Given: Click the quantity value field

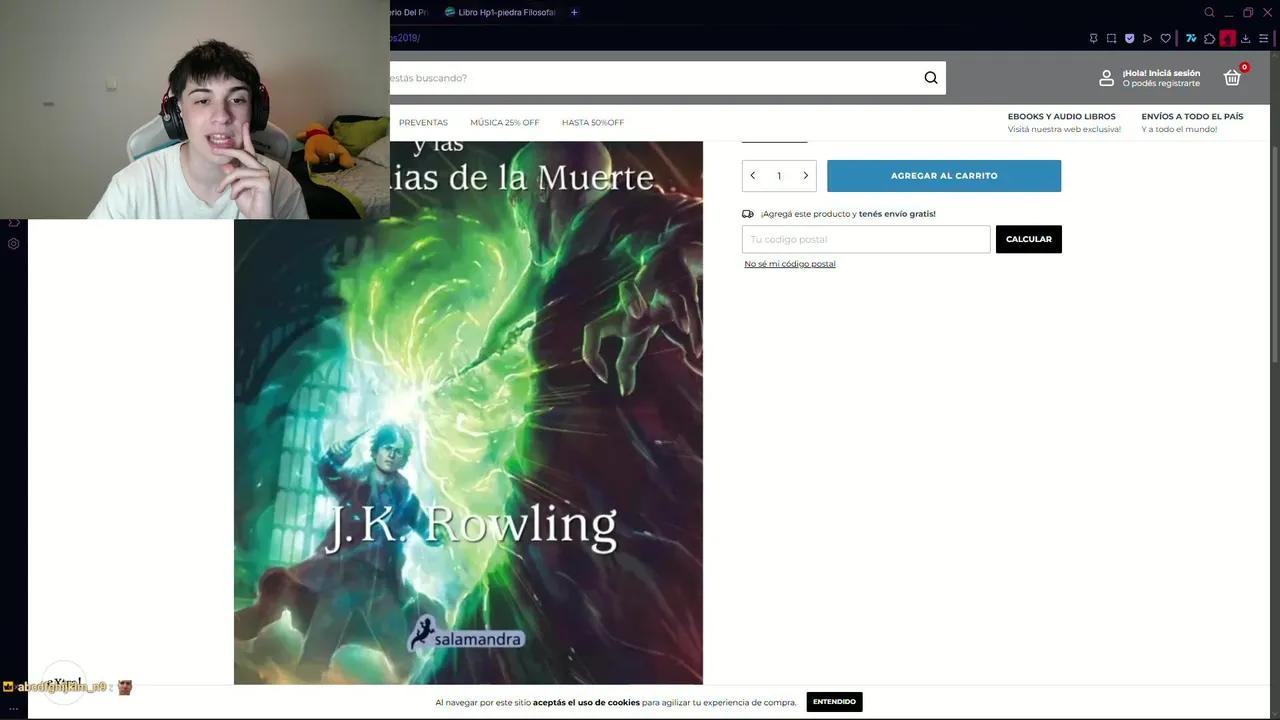Looking at the screenshot, I should point(779,176).
